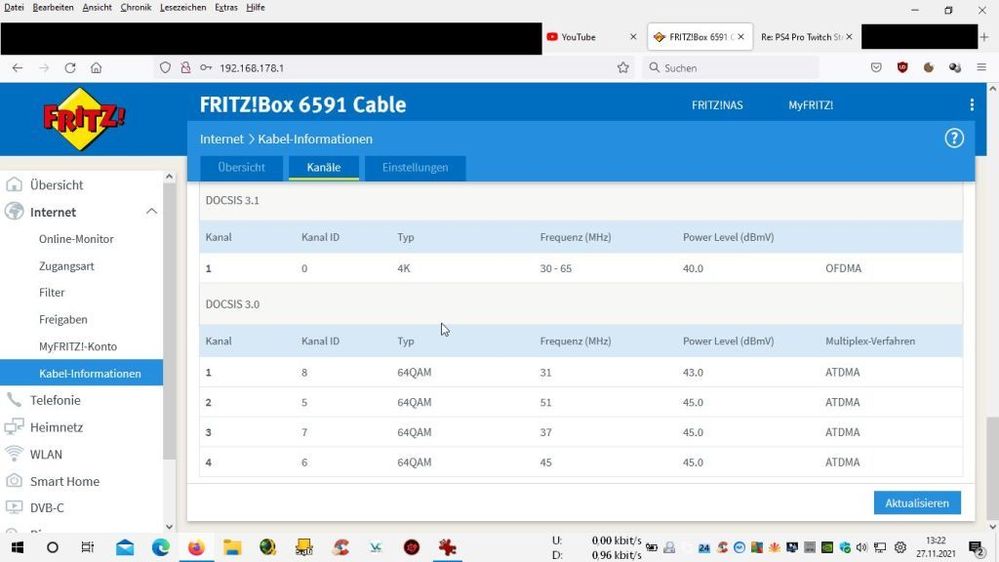Open DVB-C in sidebar
Viewport: 999px width, 562px height.
click(x=47, y=508)
